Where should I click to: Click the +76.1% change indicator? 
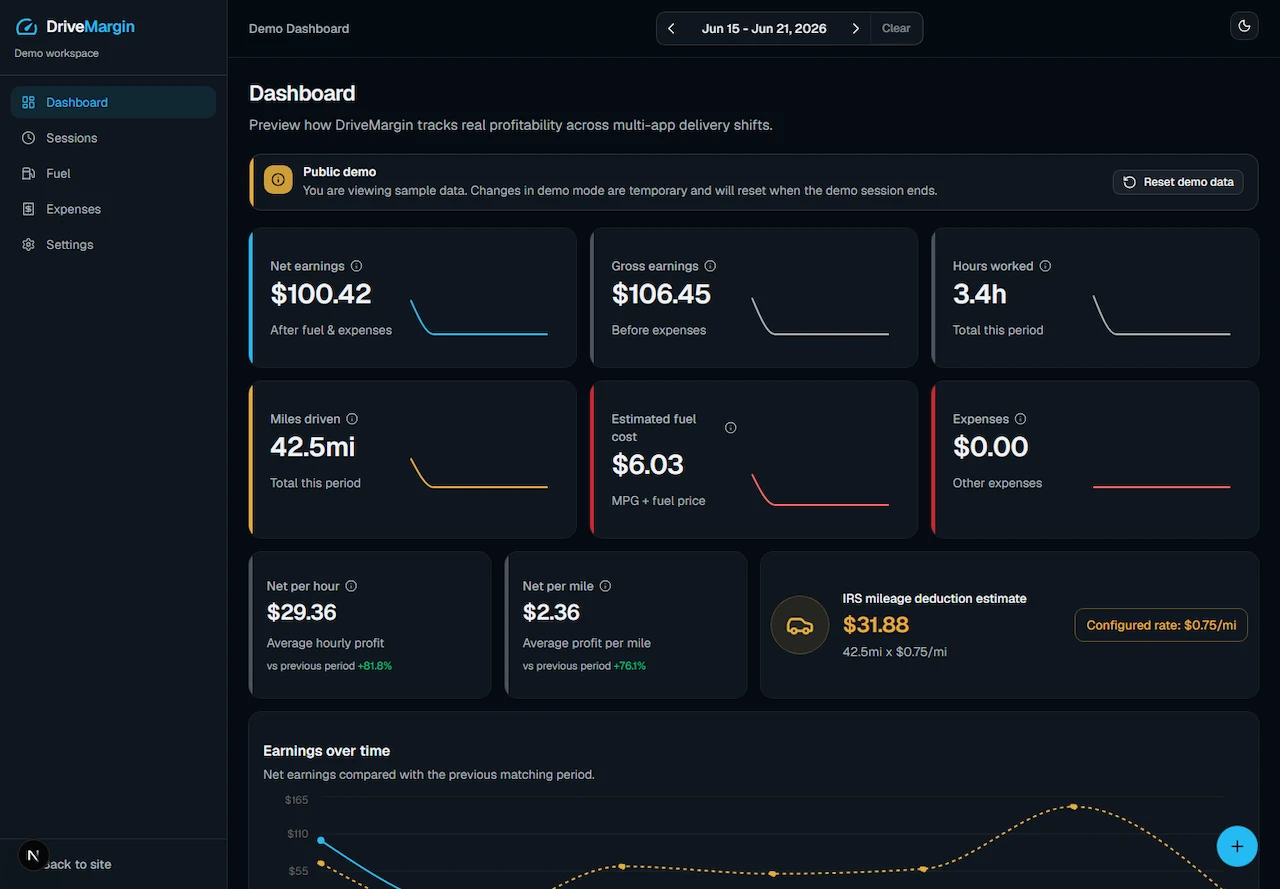(630, 666)
